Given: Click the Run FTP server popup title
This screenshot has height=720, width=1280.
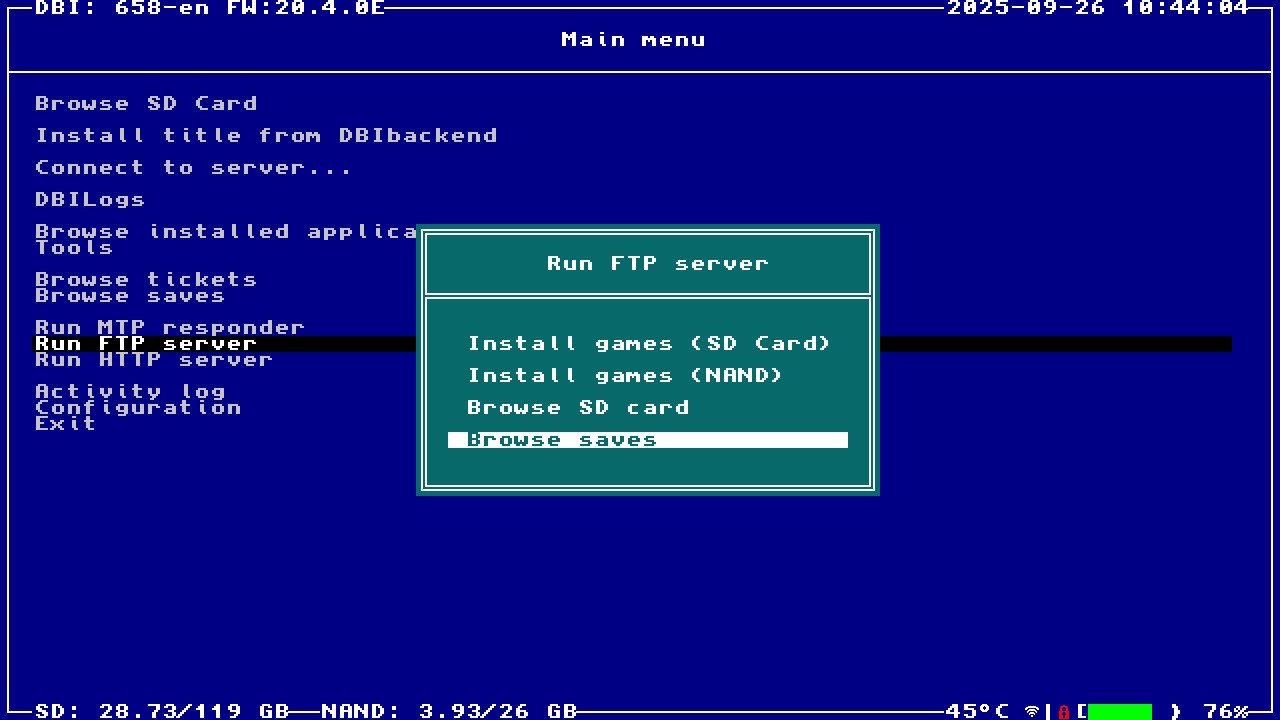Looking at the screenshot, I should tap(658, 264).
